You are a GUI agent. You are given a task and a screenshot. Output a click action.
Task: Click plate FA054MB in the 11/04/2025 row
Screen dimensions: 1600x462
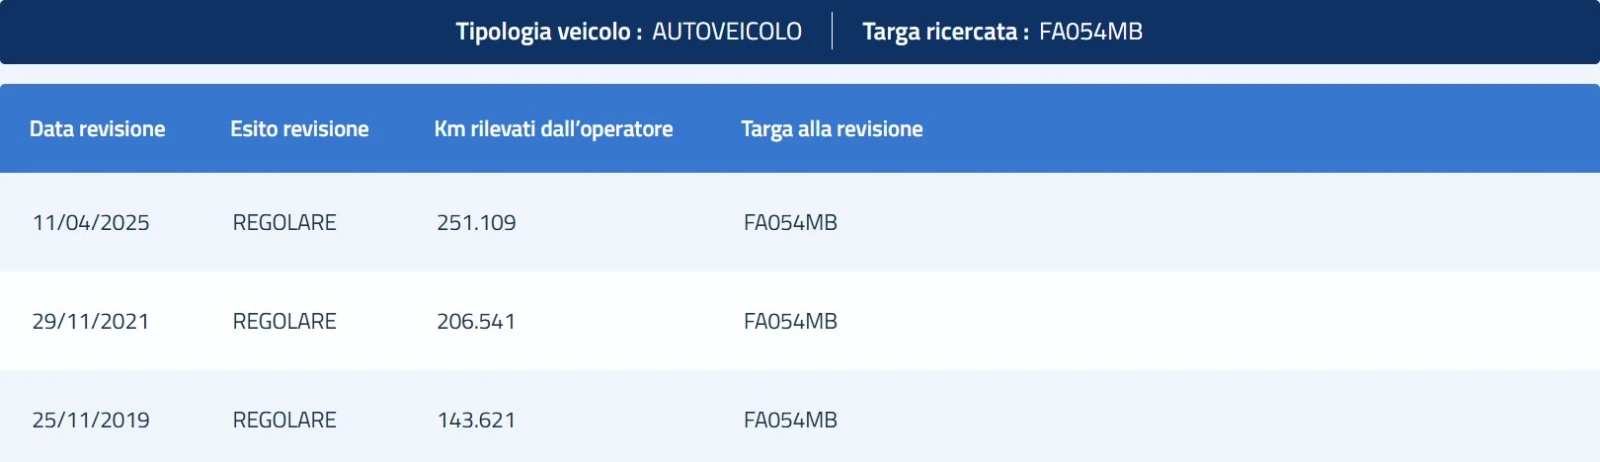(790, 223)
